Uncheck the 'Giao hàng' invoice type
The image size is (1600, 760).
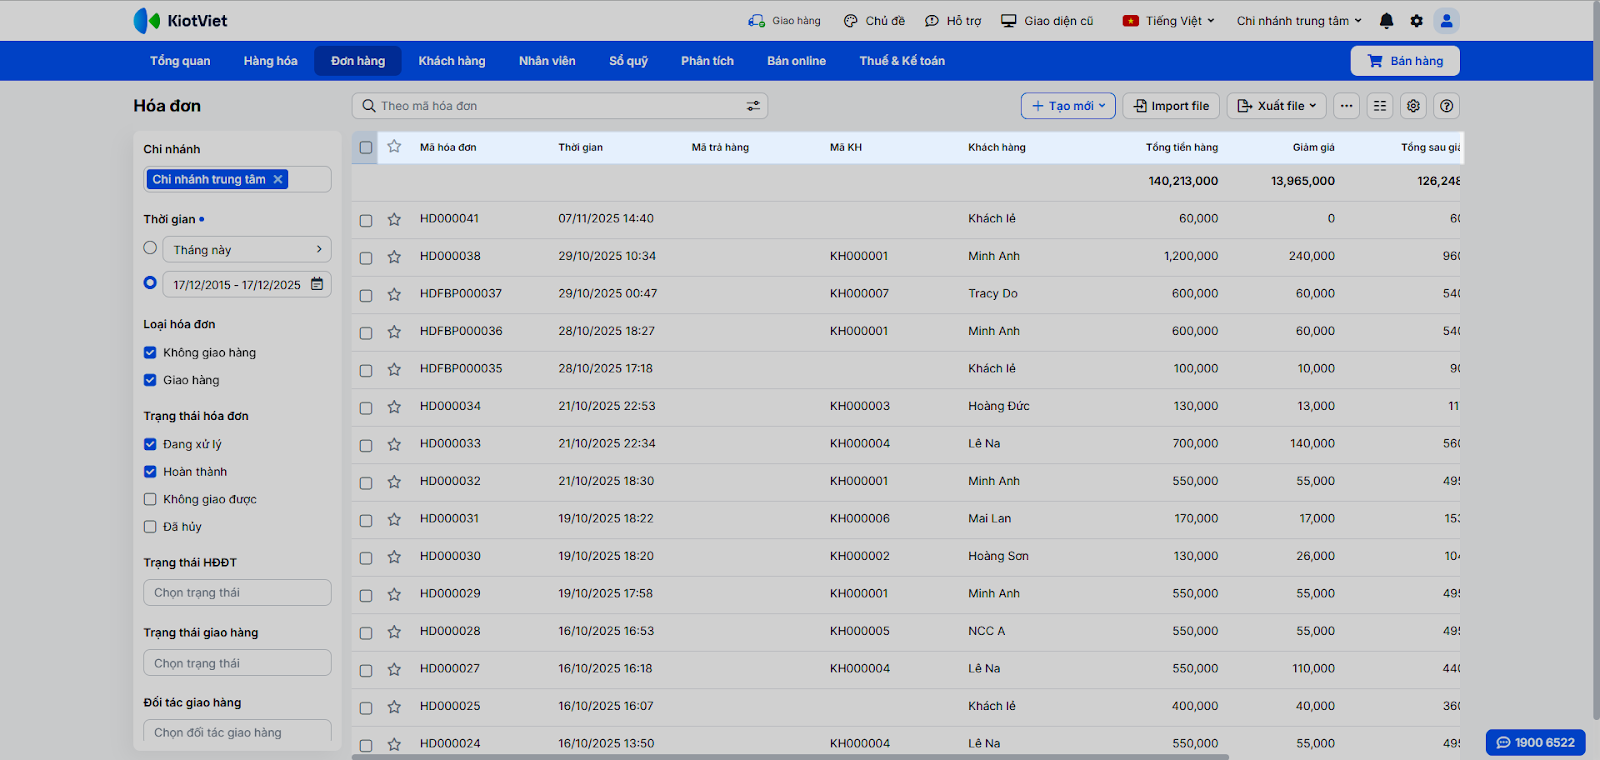click(150, 380)
